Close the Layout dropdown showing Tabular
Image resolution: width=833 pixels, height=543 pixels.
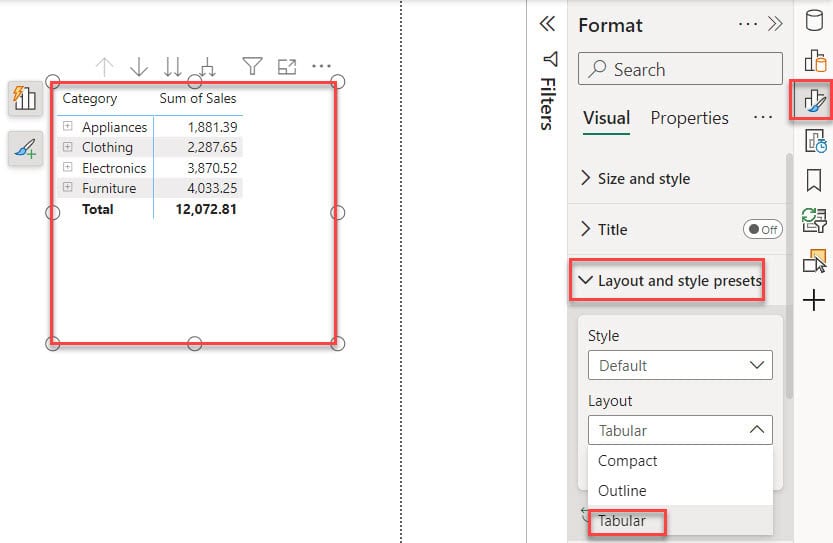pyautogui.click(x=680, y=430)
